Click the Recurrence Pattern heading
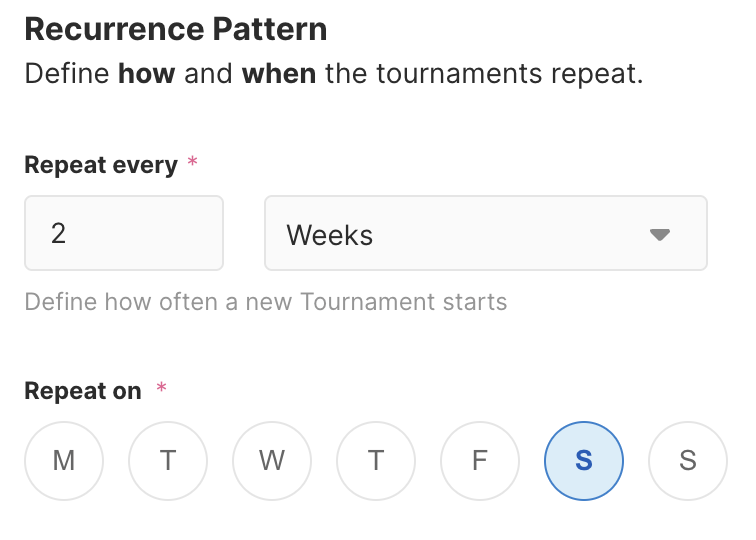Viewport: 756px width, 540px height. coord(175,29)
